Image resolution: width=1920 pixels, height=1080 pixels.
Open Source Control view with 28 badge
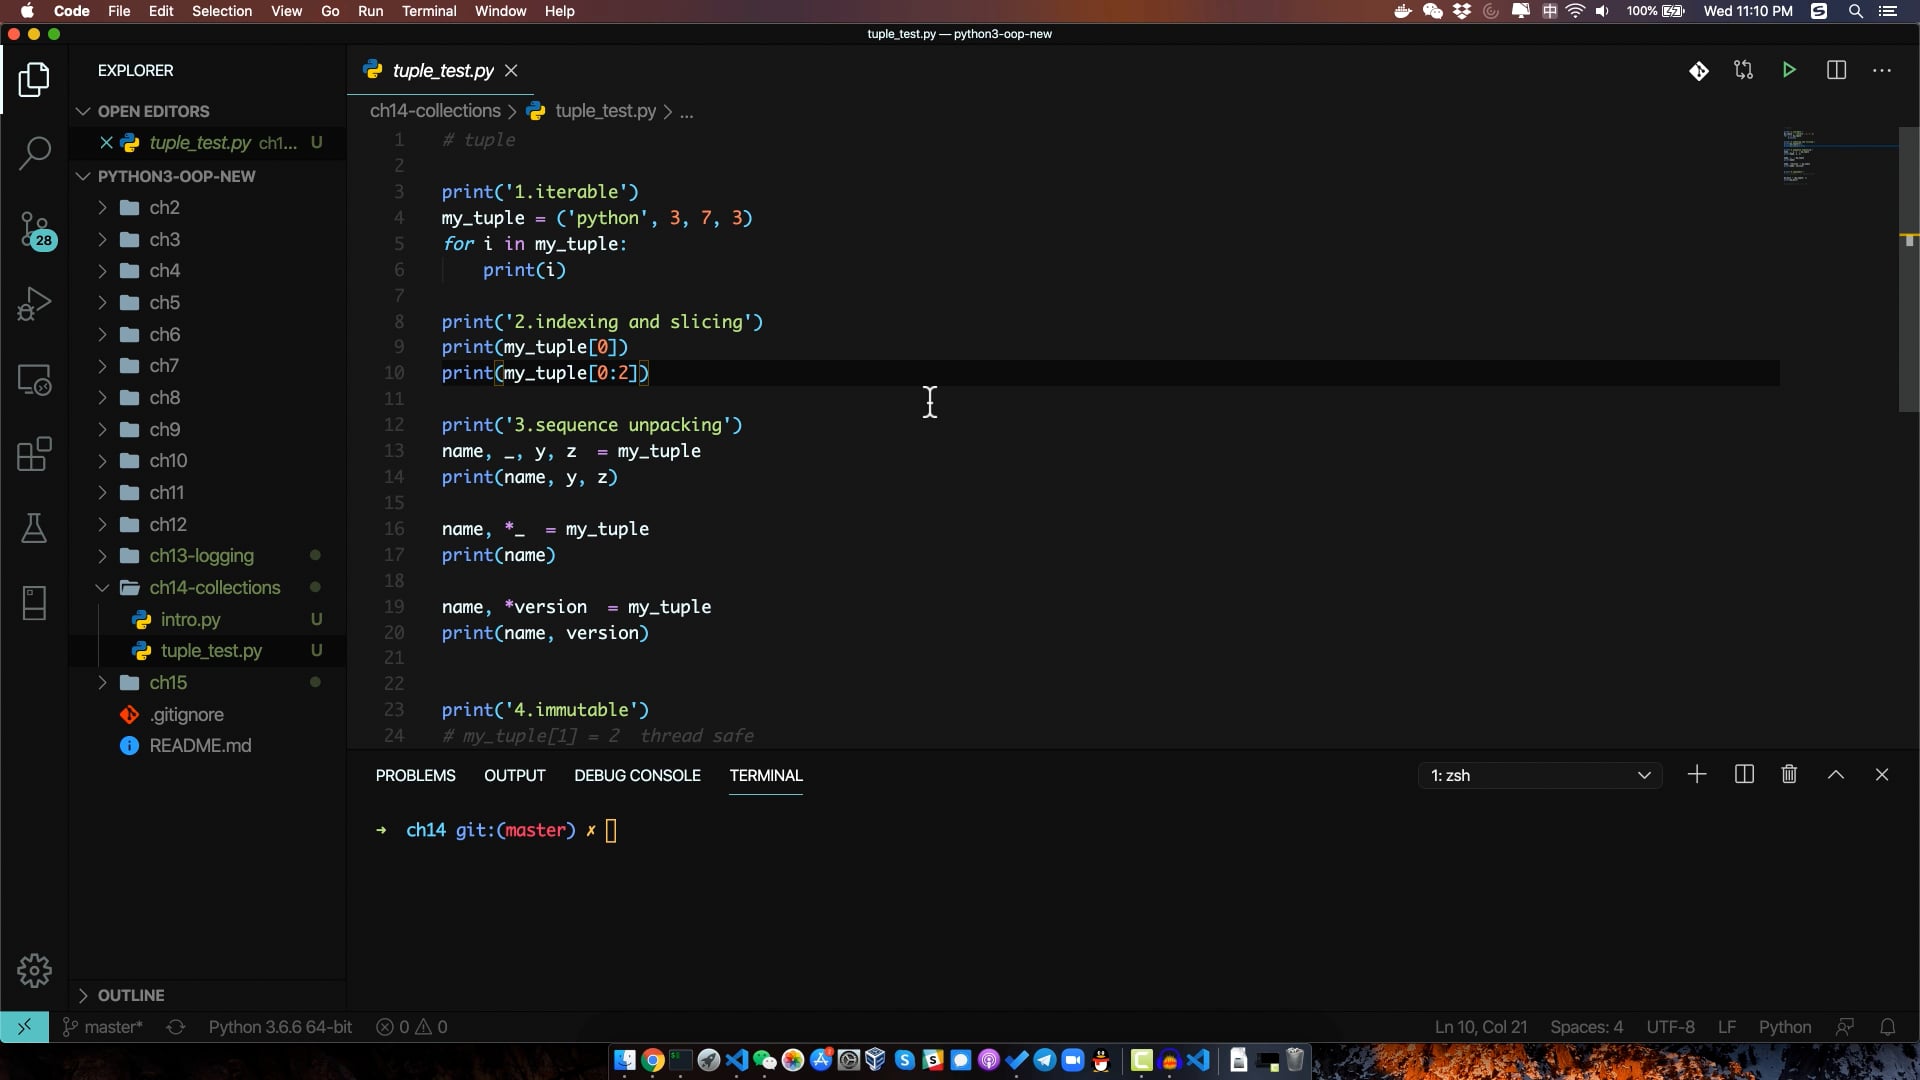pos(34,230)
